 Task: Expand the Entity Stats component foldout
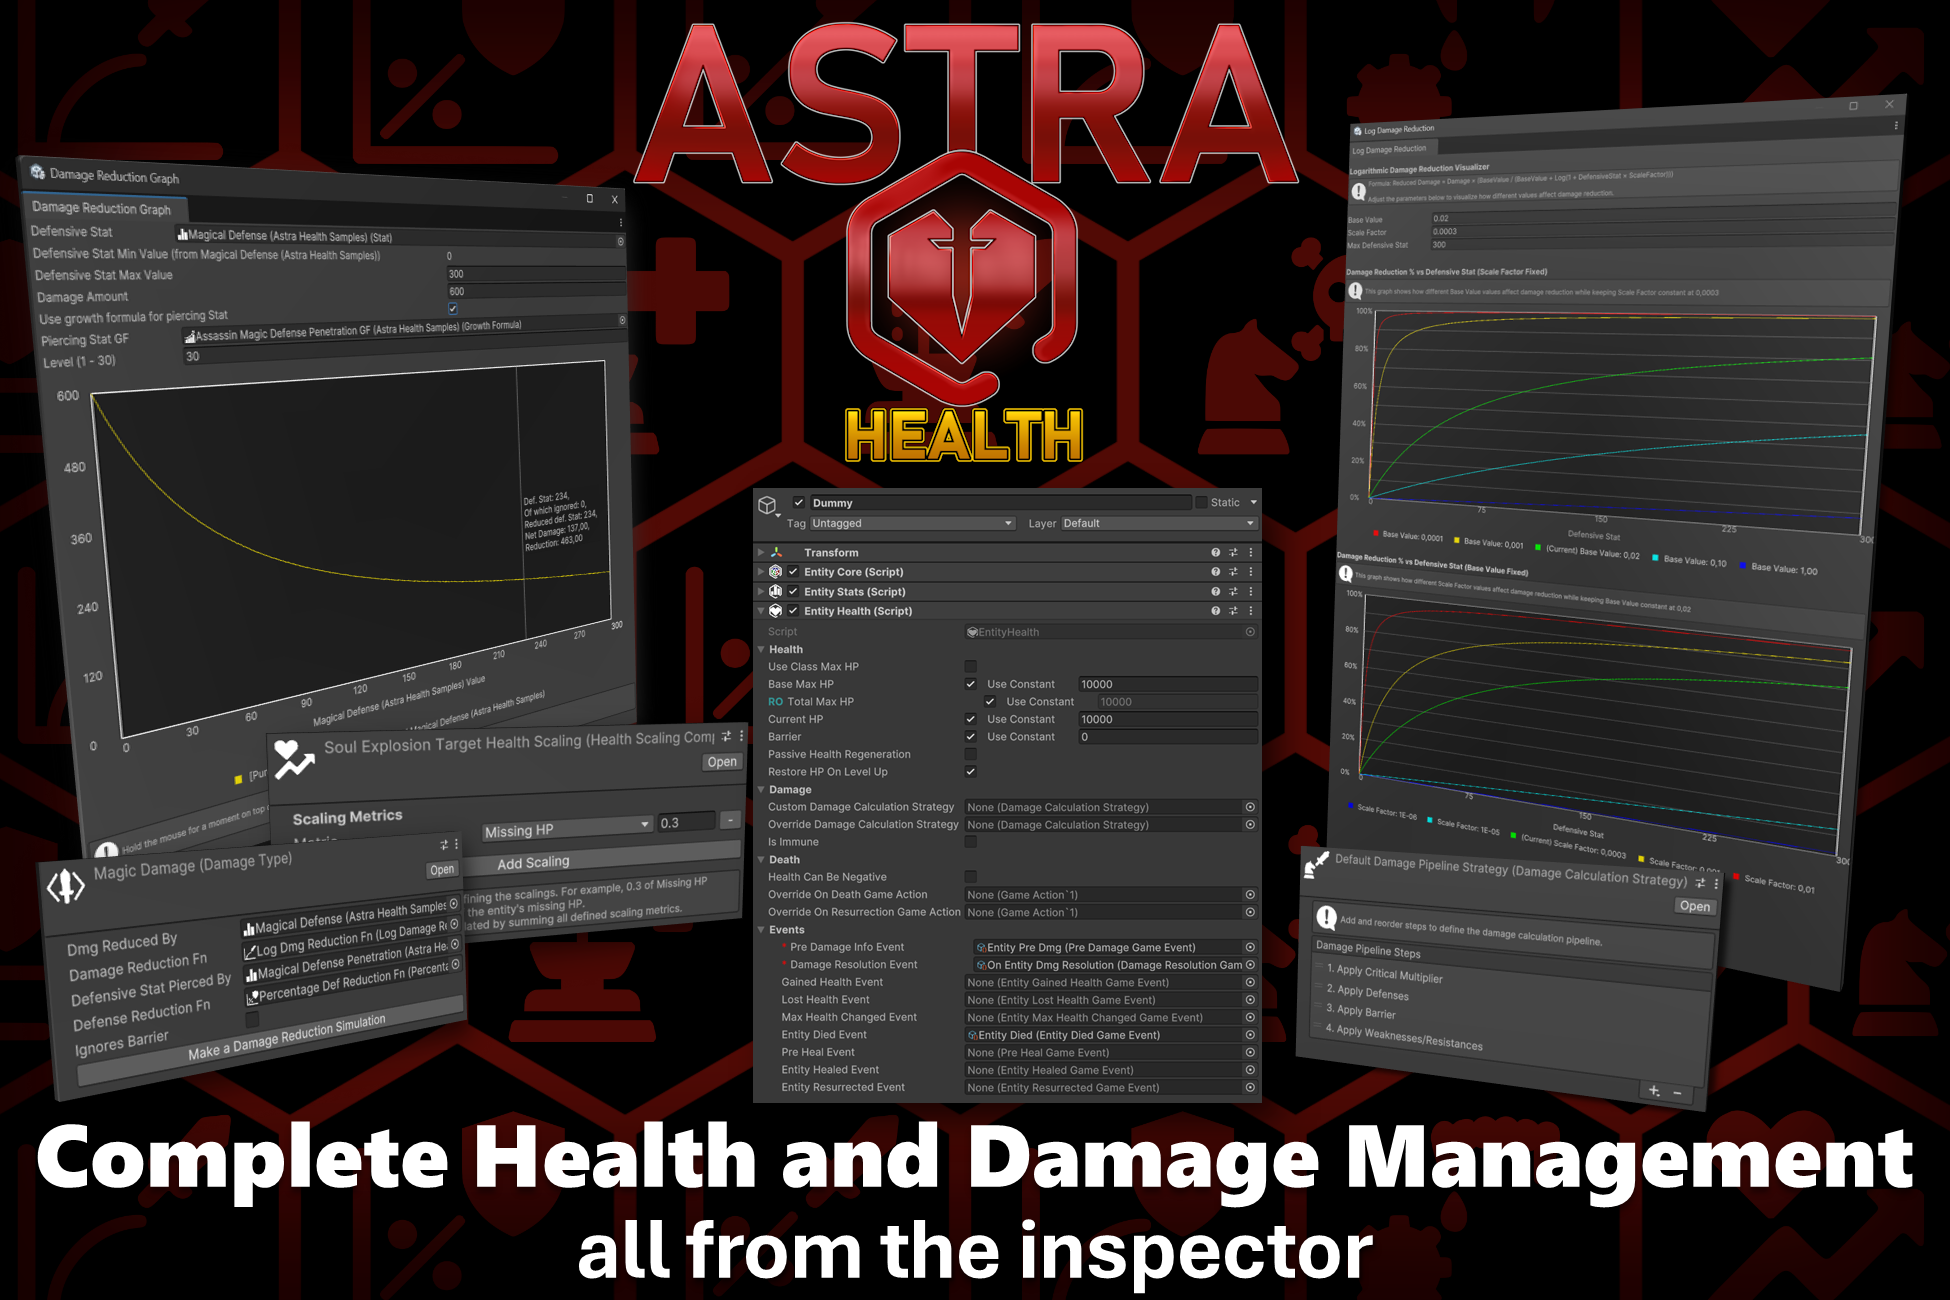pos(761,591)
